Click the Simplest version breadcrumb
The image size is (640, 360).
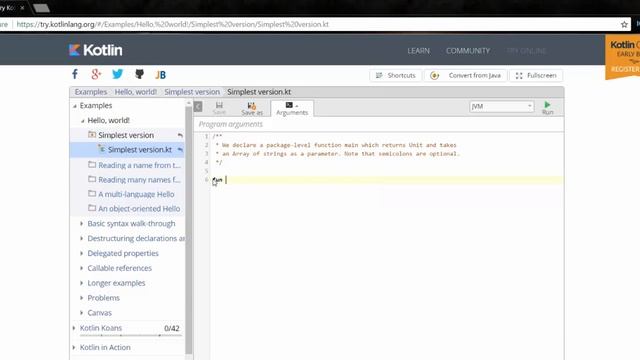click(x=192, y=92)
